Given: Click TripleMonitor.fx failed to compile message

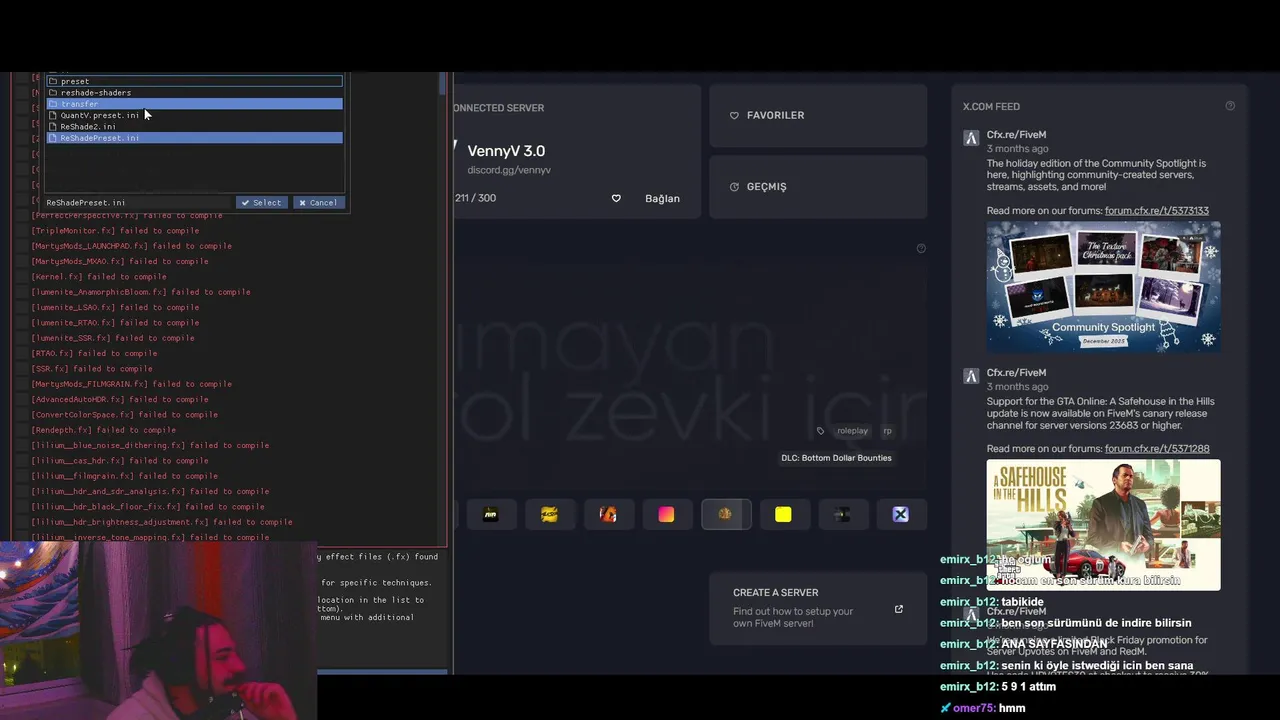Looking at the screenshot, I should 115,231.
